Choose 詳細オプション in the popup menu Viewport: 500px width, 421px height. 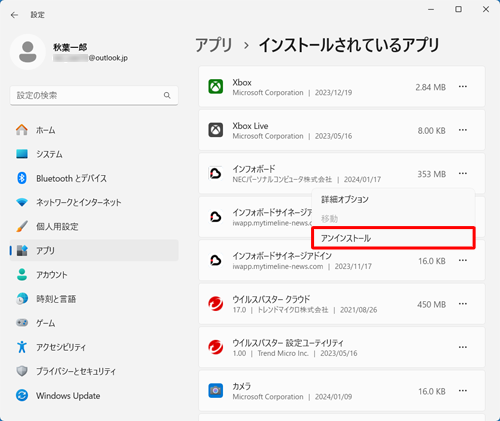393,199
